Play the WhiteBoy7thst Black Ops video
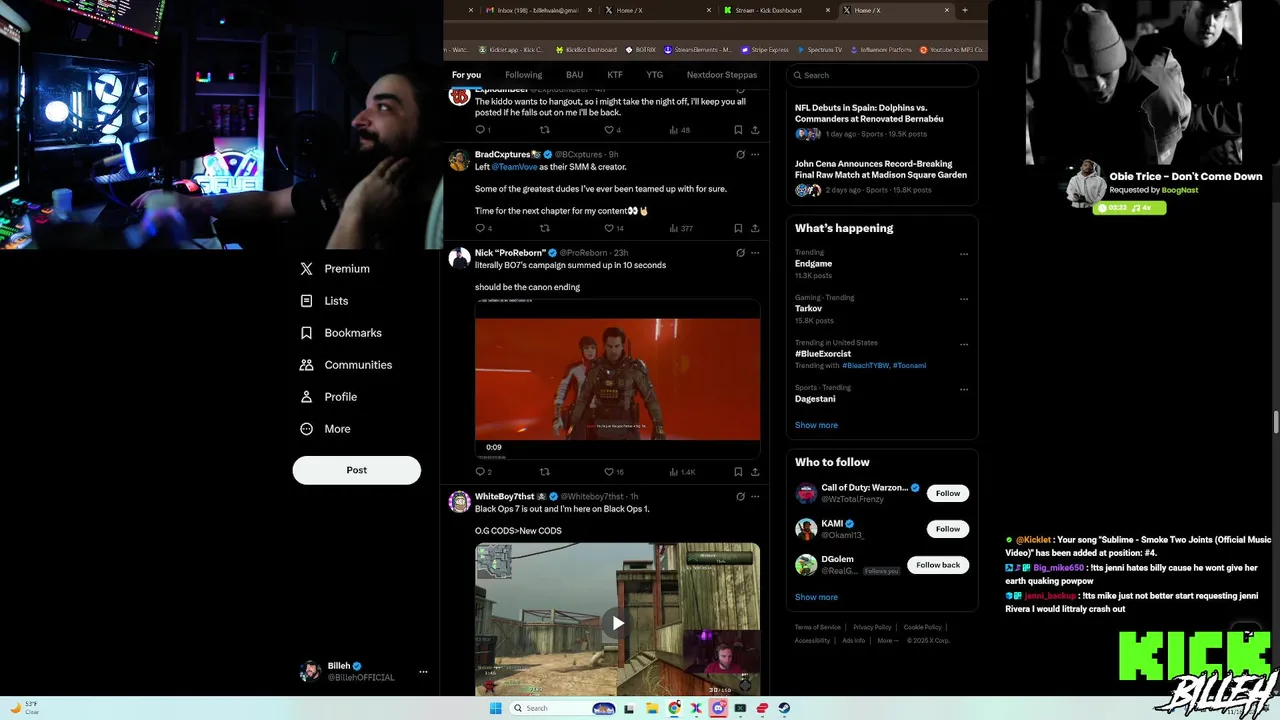1280x720 pixels. (618, 623)
